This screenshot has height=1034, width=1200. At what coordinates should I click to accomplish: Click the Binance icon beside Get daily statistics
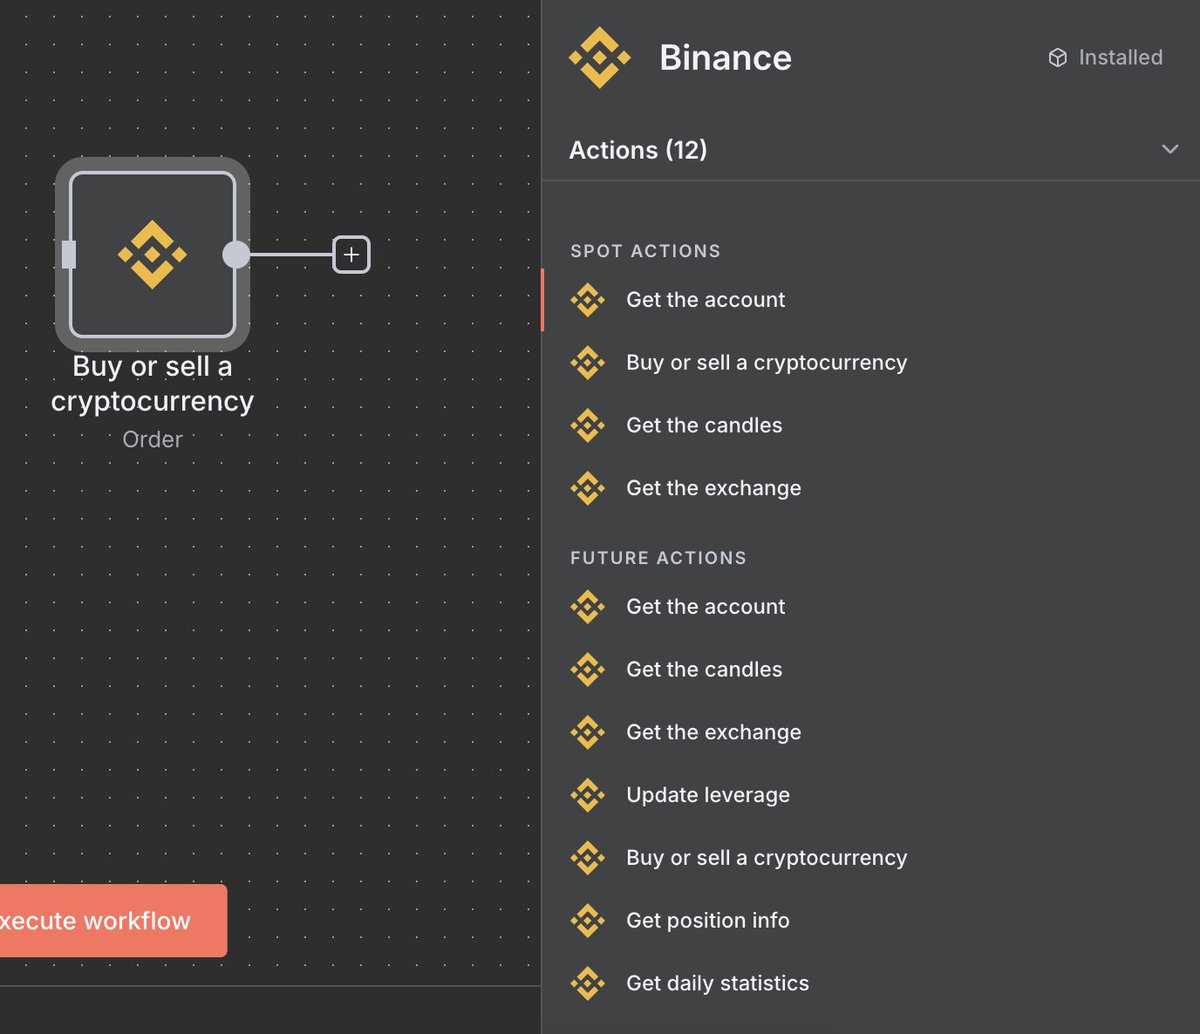(x=587, y=984)
